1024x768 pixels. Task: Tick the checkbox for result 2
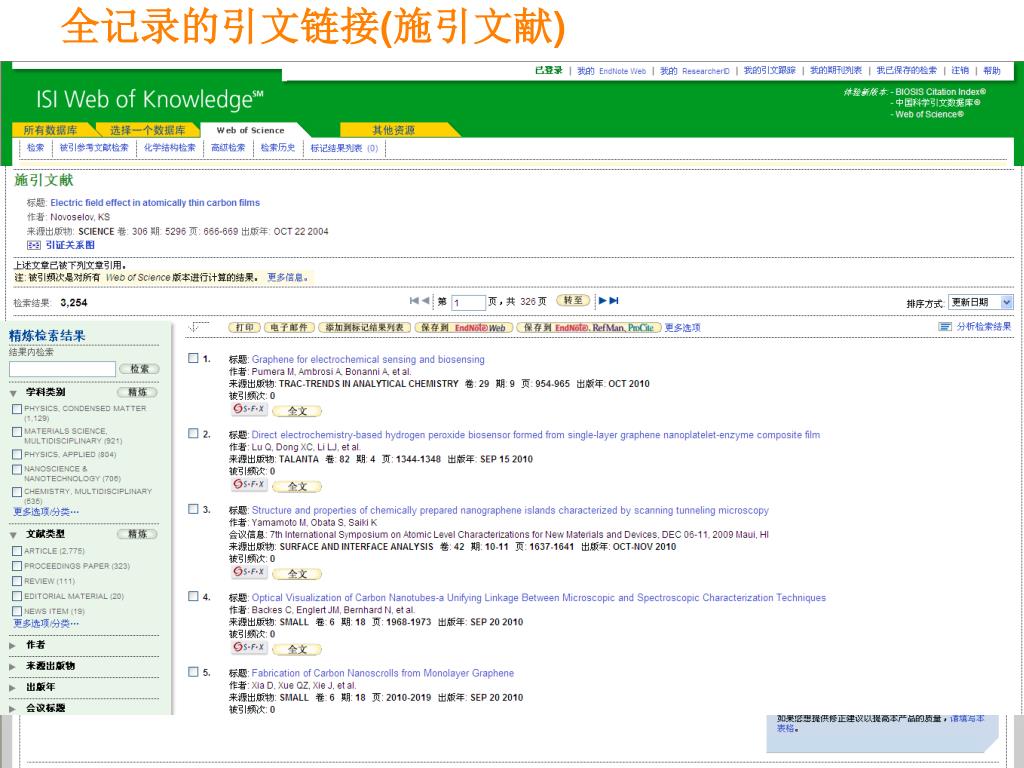click(x=193, y=433)
